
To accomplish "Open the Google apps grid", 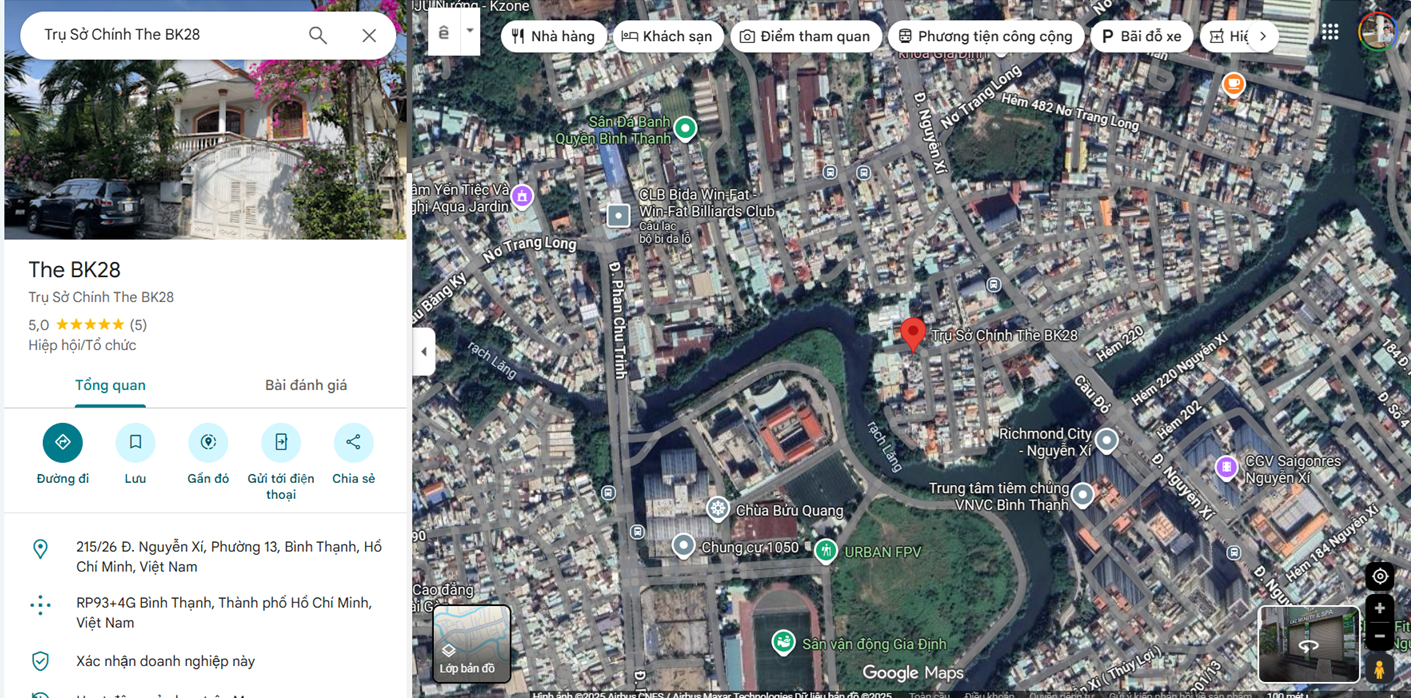I will pyautogui.click(x=1329, y=32).
